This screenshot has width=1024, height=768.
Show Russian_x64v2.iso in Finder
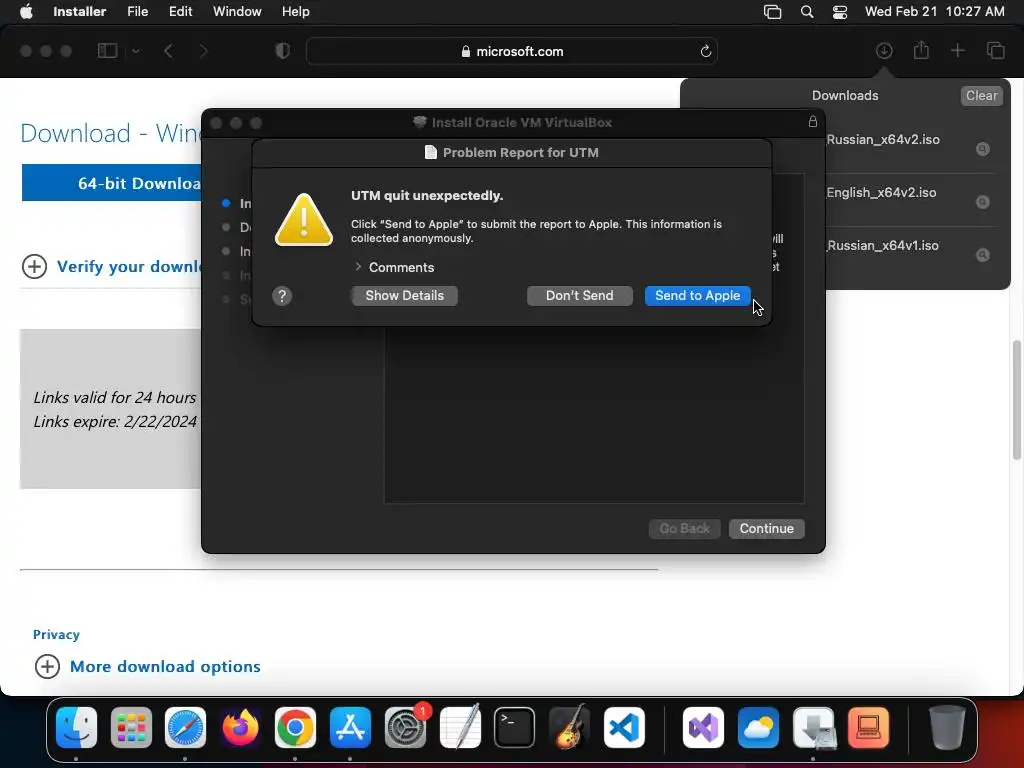[982, 150]
